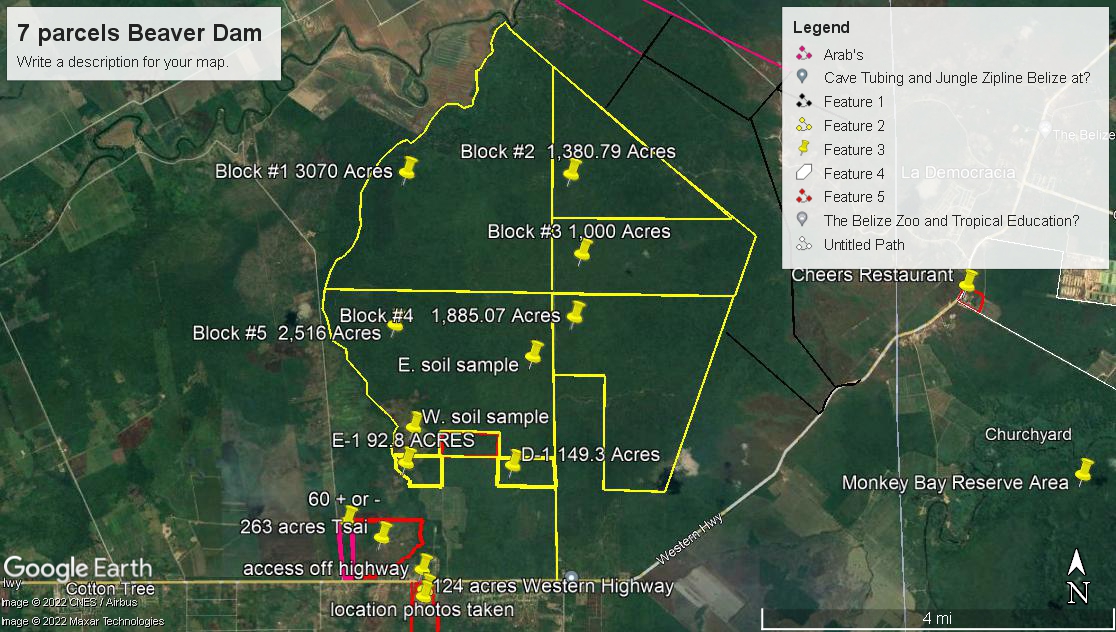This screenshot has height=632, width=1116.
Task: Select "Arab's" entry in the legend
Action: (843, 54)
